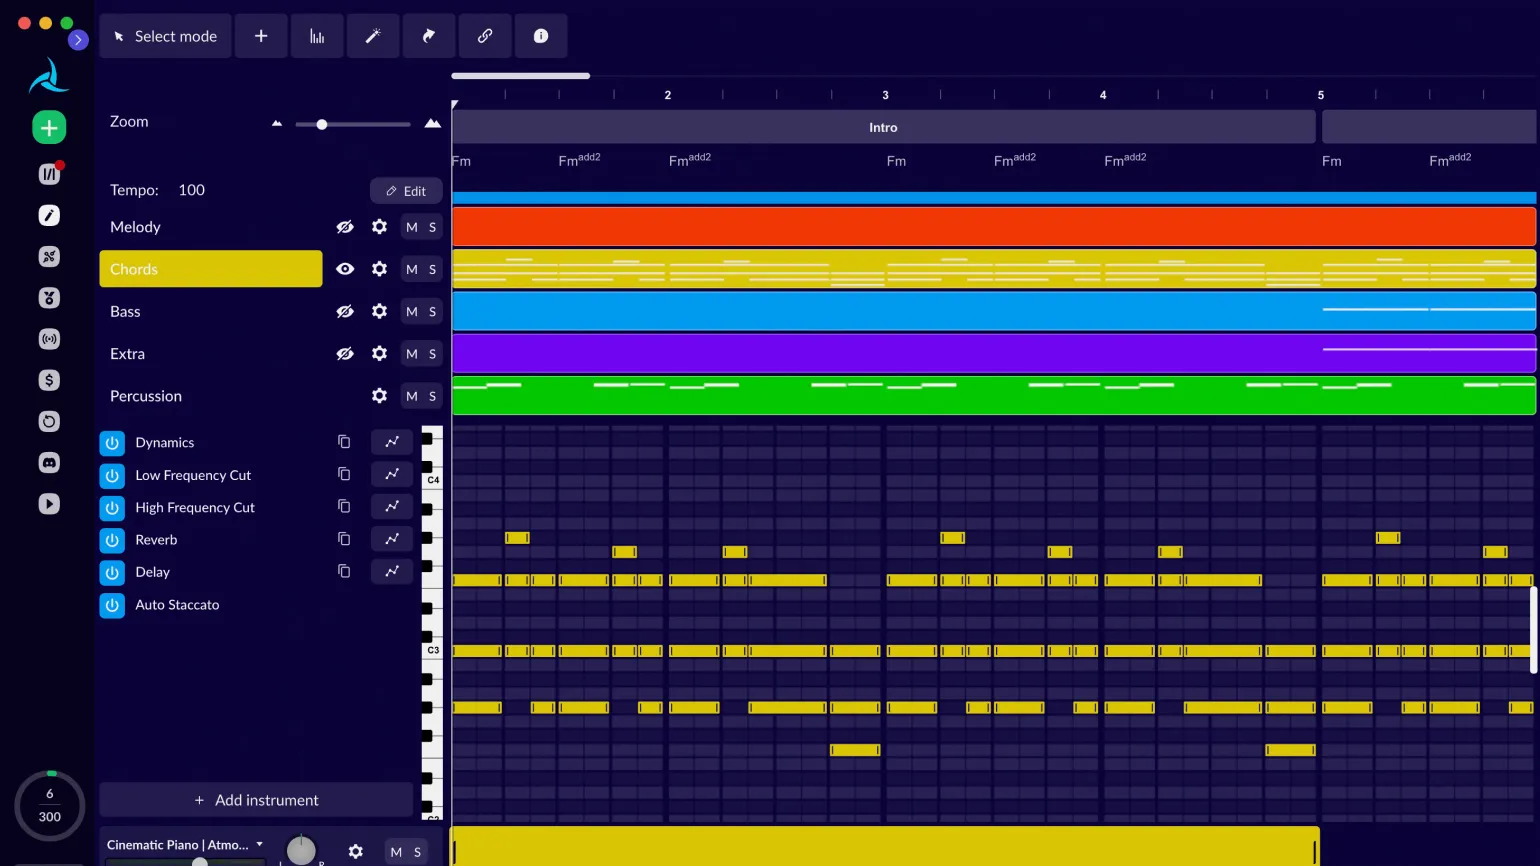Viewport: 1540px width, 866px height.
Task: Mute the Percussion track
Action: [411, 396]
